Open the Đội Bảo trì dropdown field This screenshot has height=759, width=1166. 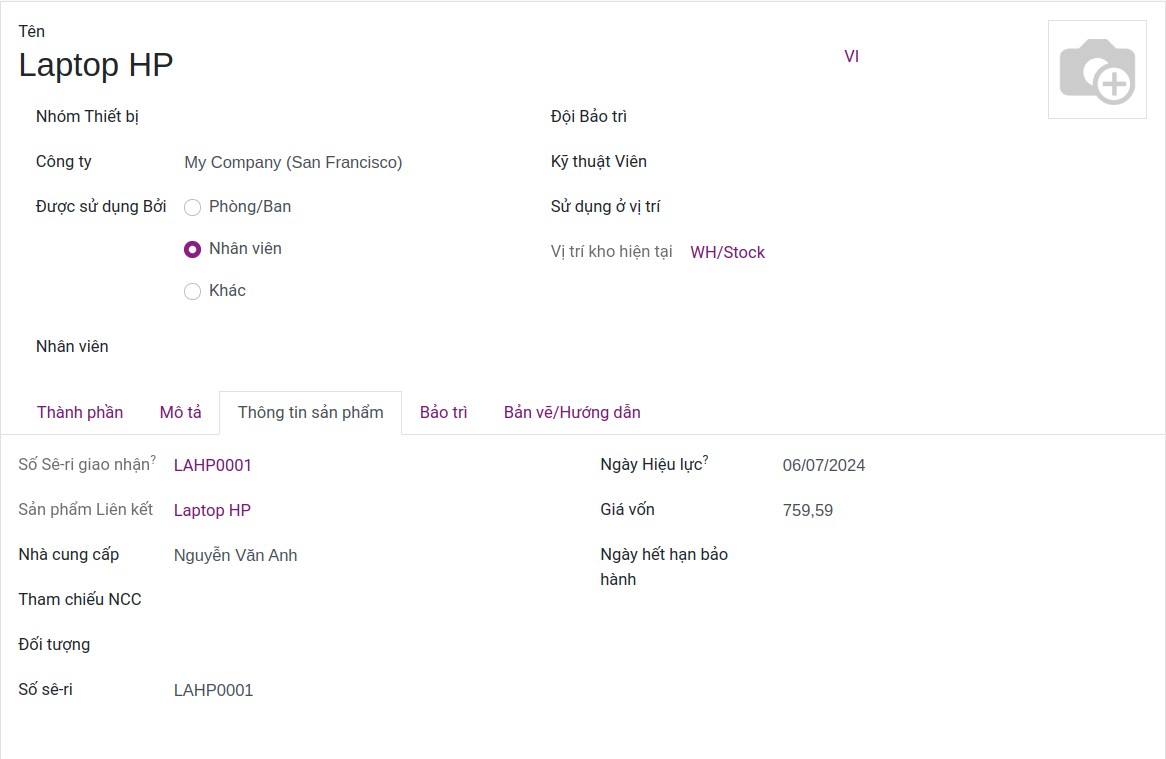[x=855, y=117]
